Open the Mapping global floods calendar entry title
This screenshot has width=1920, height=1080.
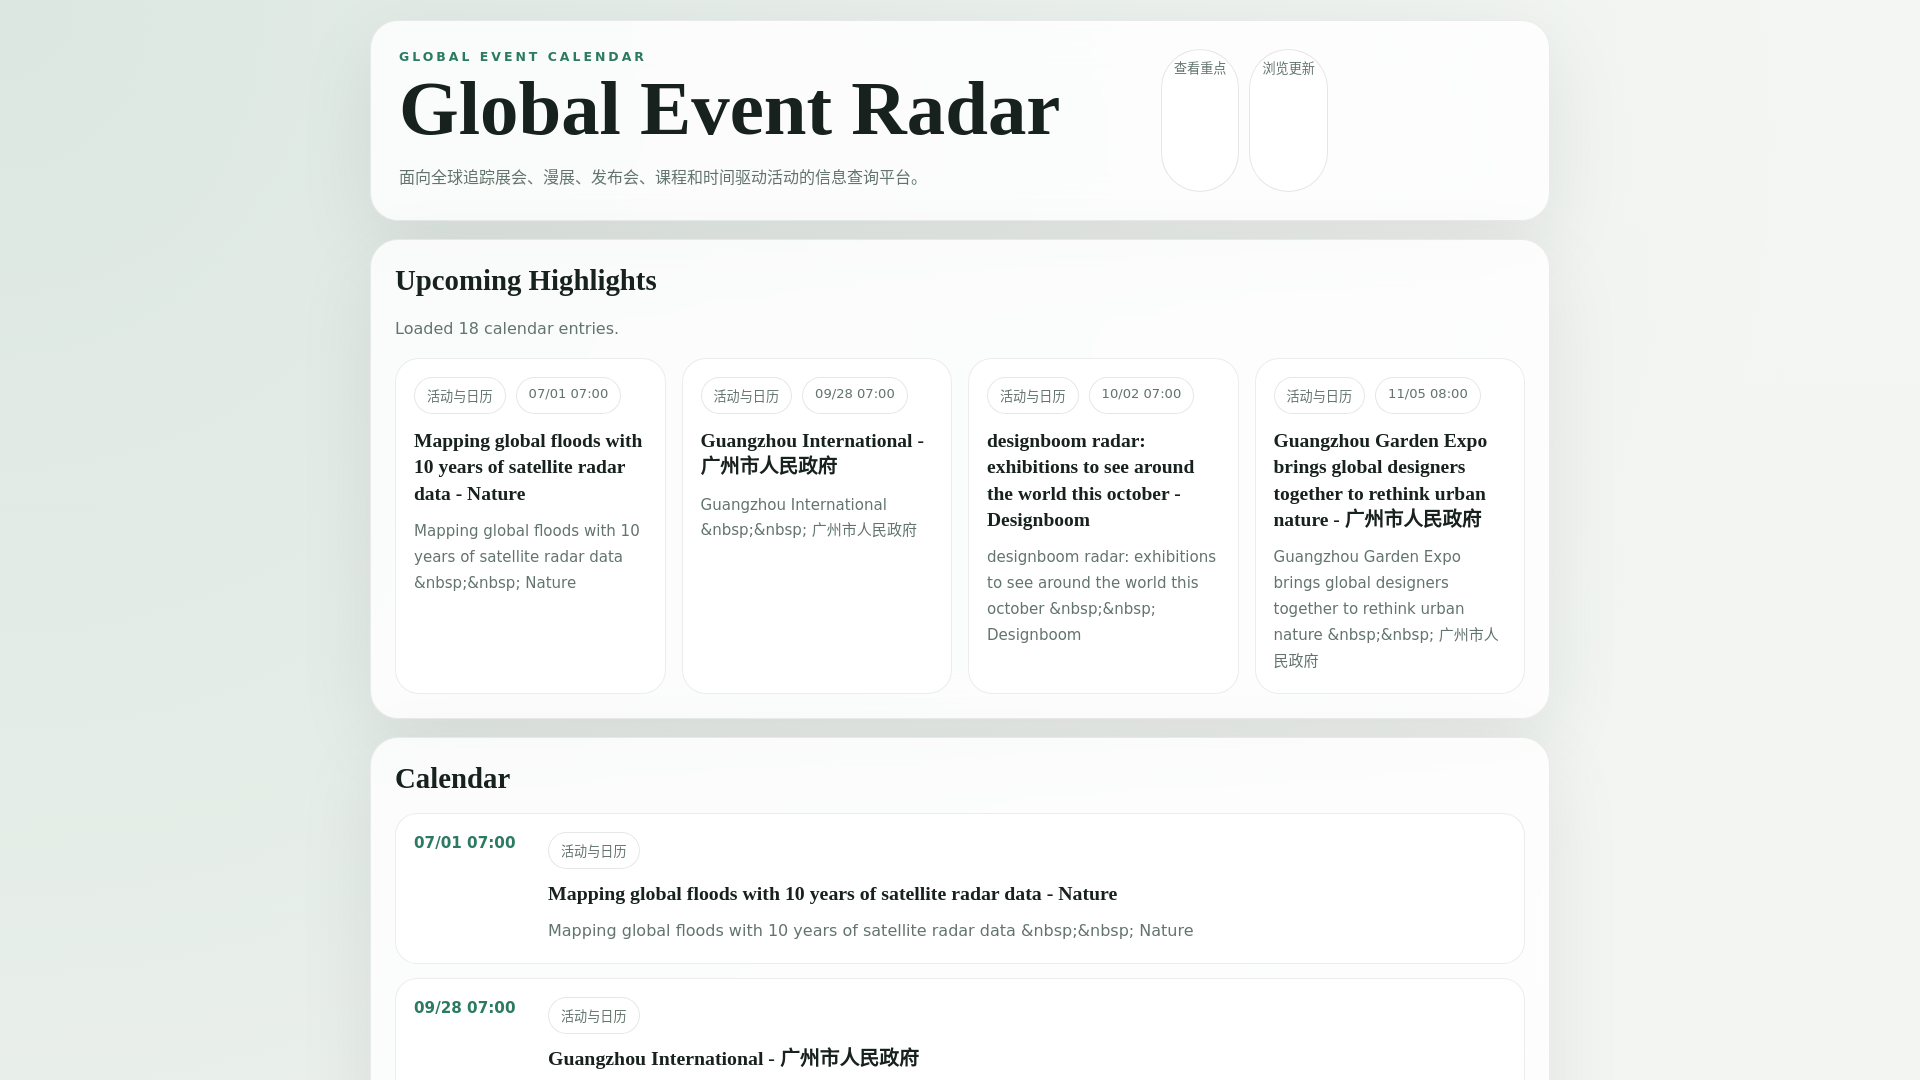[x=832, y=894]
